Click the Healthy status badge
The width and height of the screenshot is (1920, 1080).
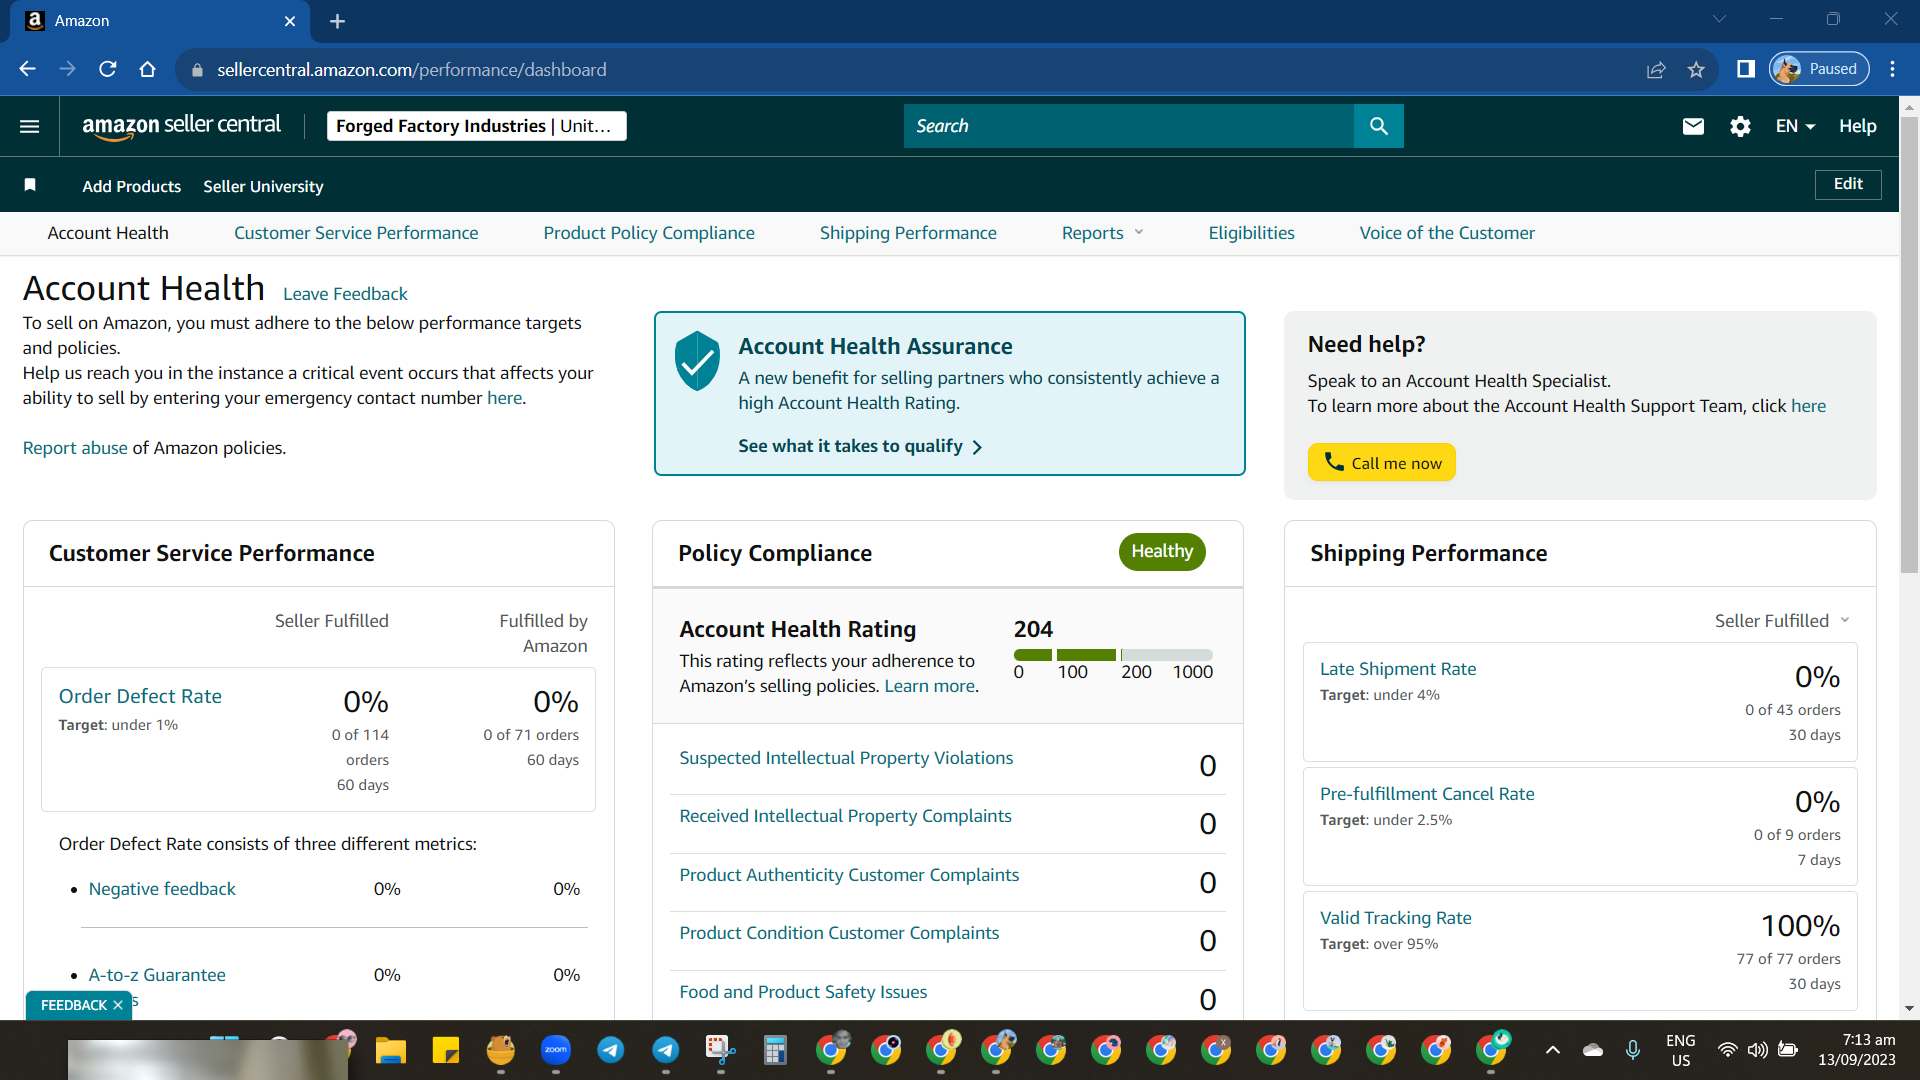pyautogui.click(x=1162, y=552)
